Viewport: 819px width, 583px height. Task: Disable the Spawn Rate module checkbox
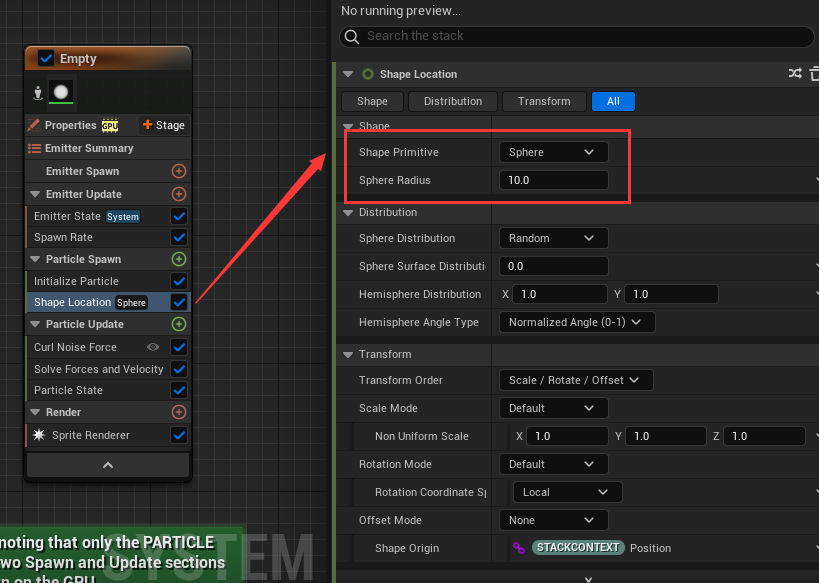179,238
